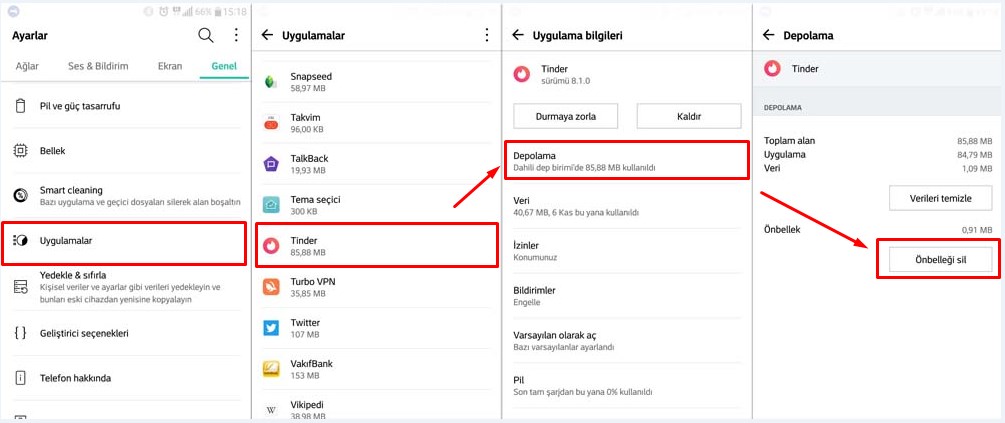Open Uygulamalar in the settings list
The height and width of the screenshot is (423, 1005).
point(124,241)
